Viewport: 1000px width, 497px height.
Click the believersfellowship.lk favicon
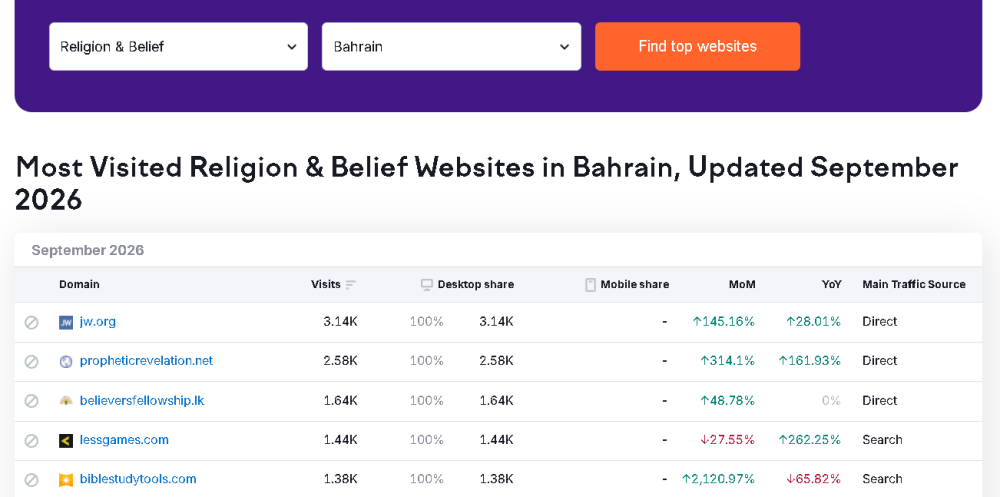(66, 401)
